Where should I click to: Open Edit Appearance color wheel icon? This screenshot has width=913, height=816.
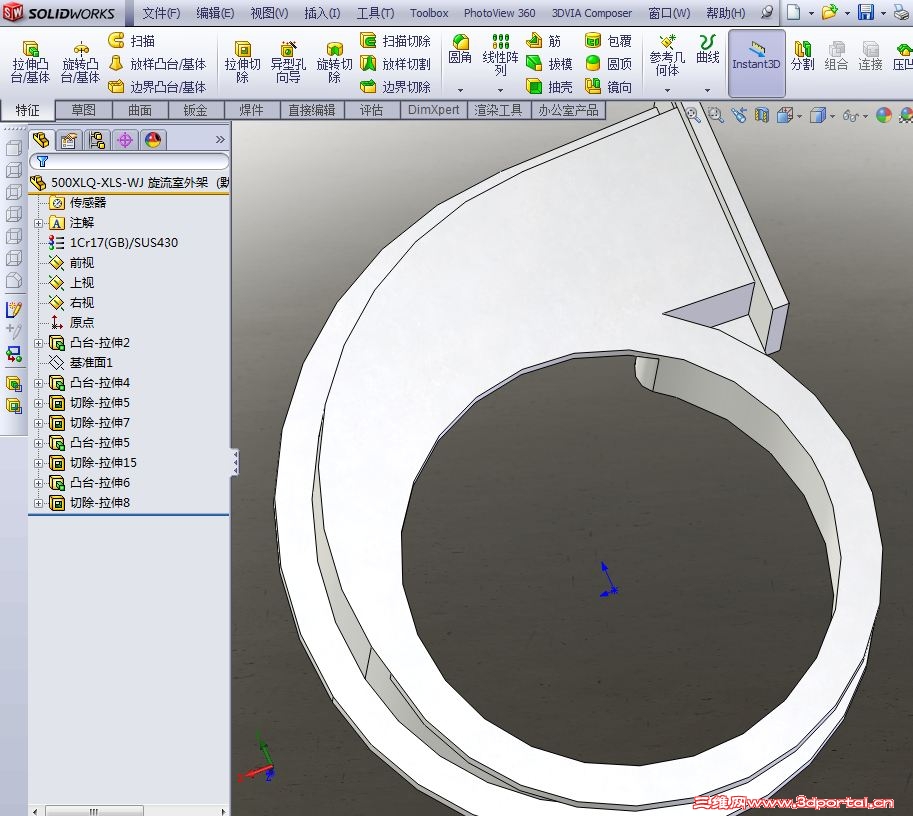pos(884,115)
